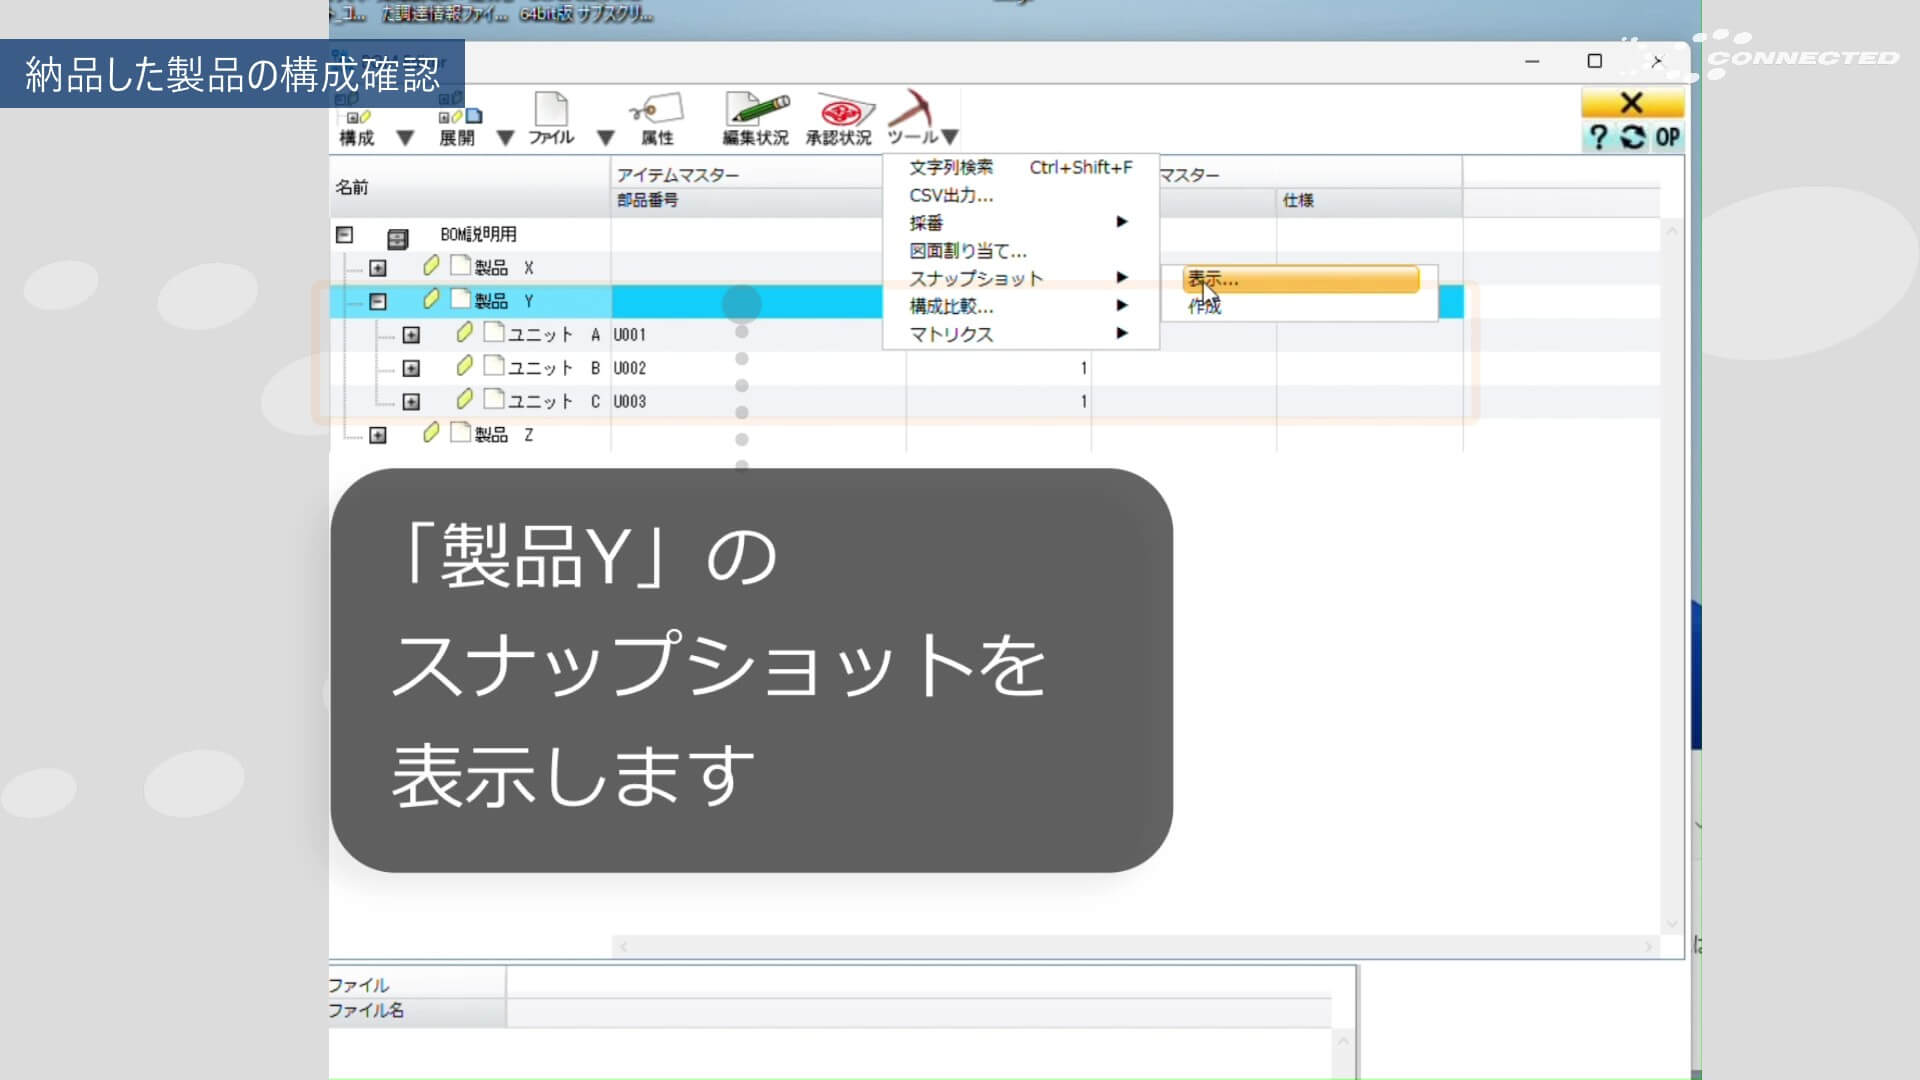Click the refresh arrows icon

point(1632,137)
